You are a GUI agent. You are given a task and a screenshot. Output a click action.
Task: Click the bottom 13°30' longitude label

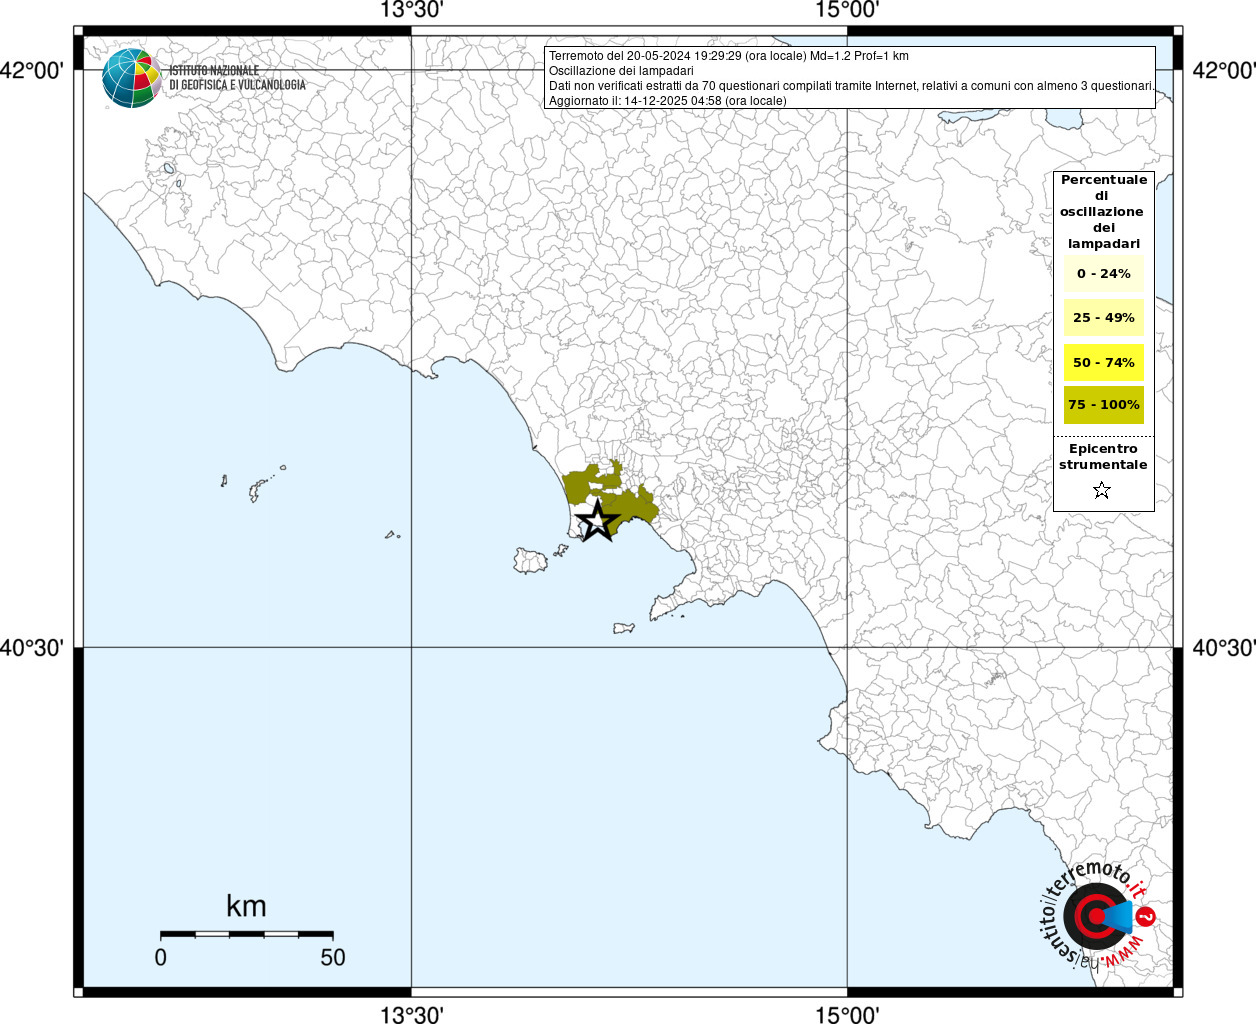(411, 1014)
